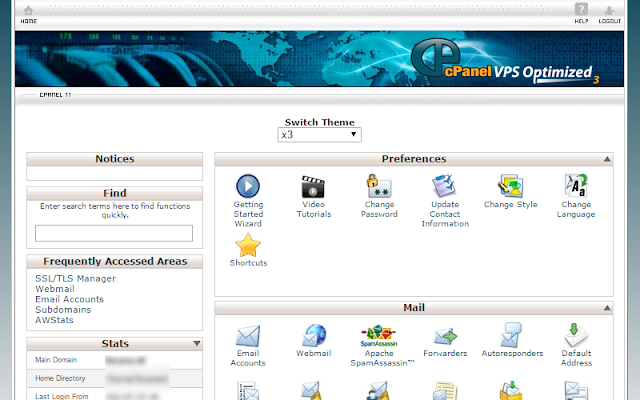Viewport: 640px width, 400px height.
Task: Open the Switch Theme x3 dropdown
Action: point(319,135)
